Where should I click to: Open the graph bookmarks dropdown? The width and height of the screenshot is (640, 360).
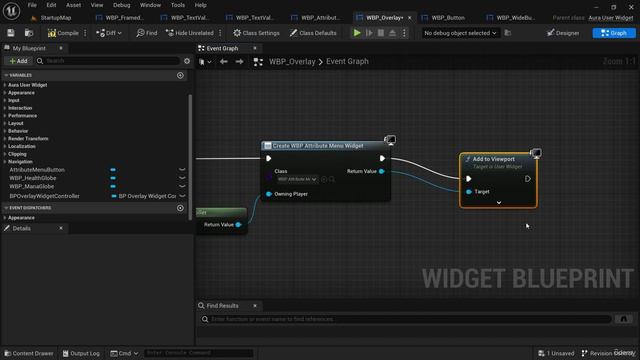205,62
